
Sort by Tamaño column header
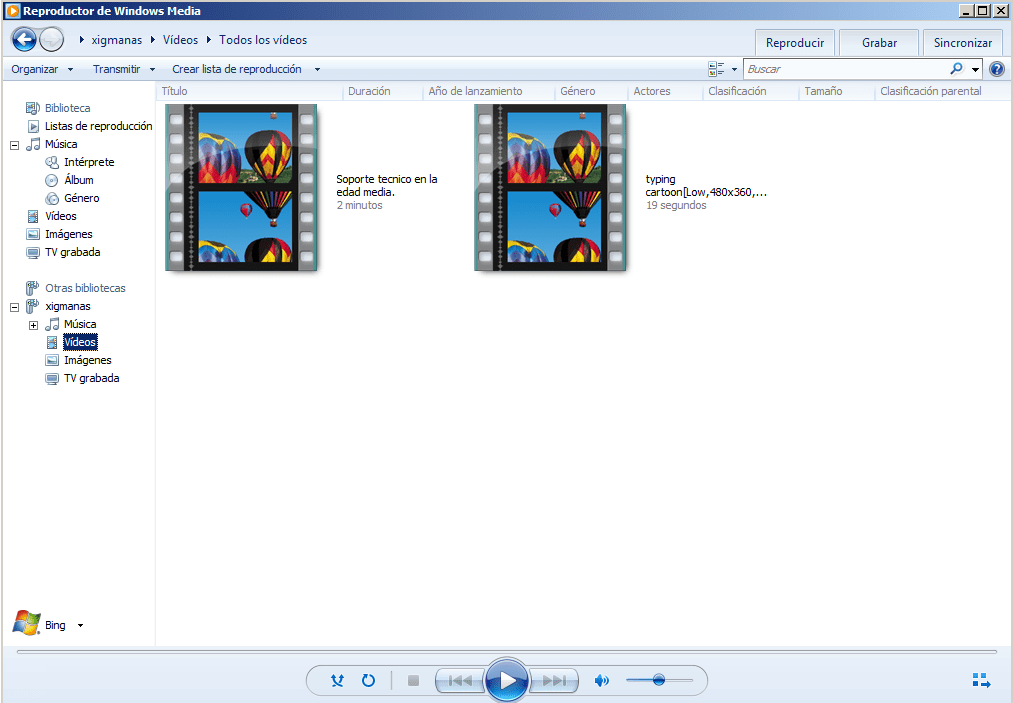point(837,91)
